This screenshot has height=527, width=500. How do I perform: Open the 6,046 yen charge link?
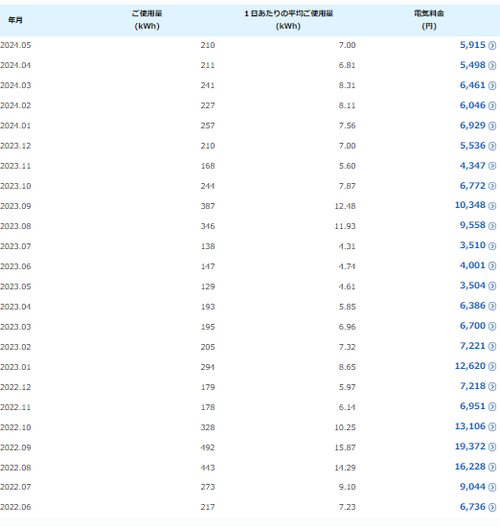click(x=472, y=106)
